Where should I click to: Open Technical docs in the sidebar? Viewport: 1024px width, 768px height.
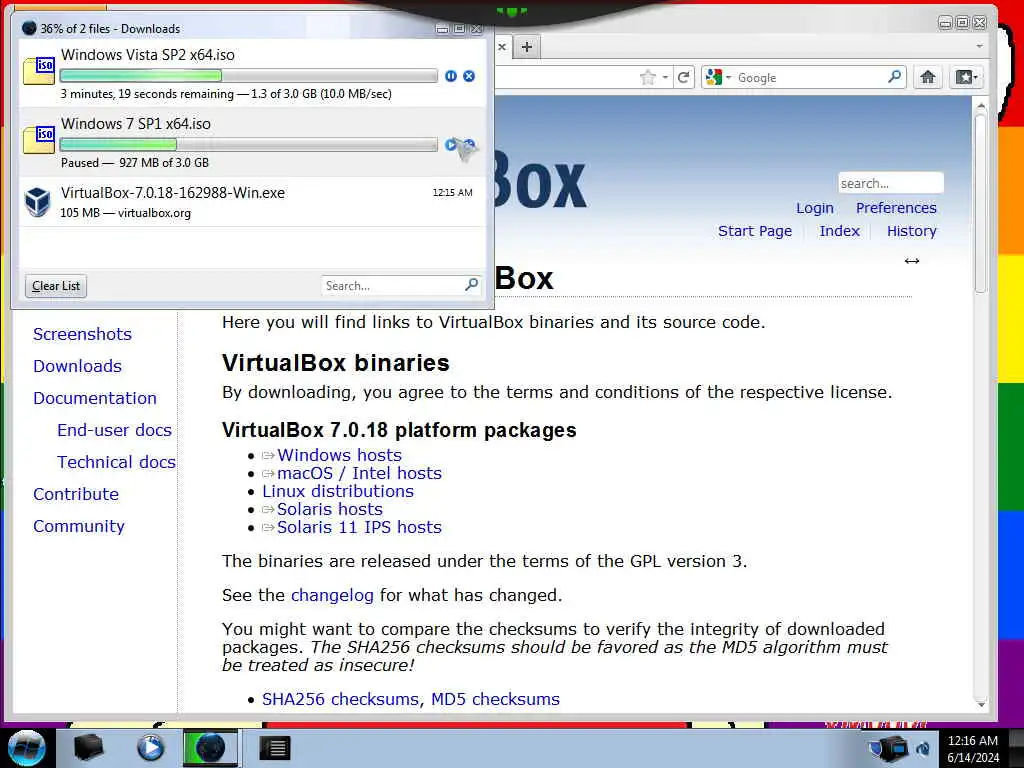[116, 462]
